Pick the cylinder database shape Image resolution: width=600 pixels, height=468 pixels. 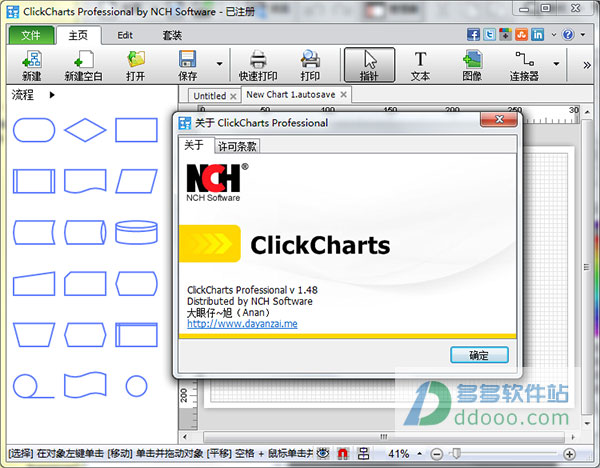click(x=136, y=232)
